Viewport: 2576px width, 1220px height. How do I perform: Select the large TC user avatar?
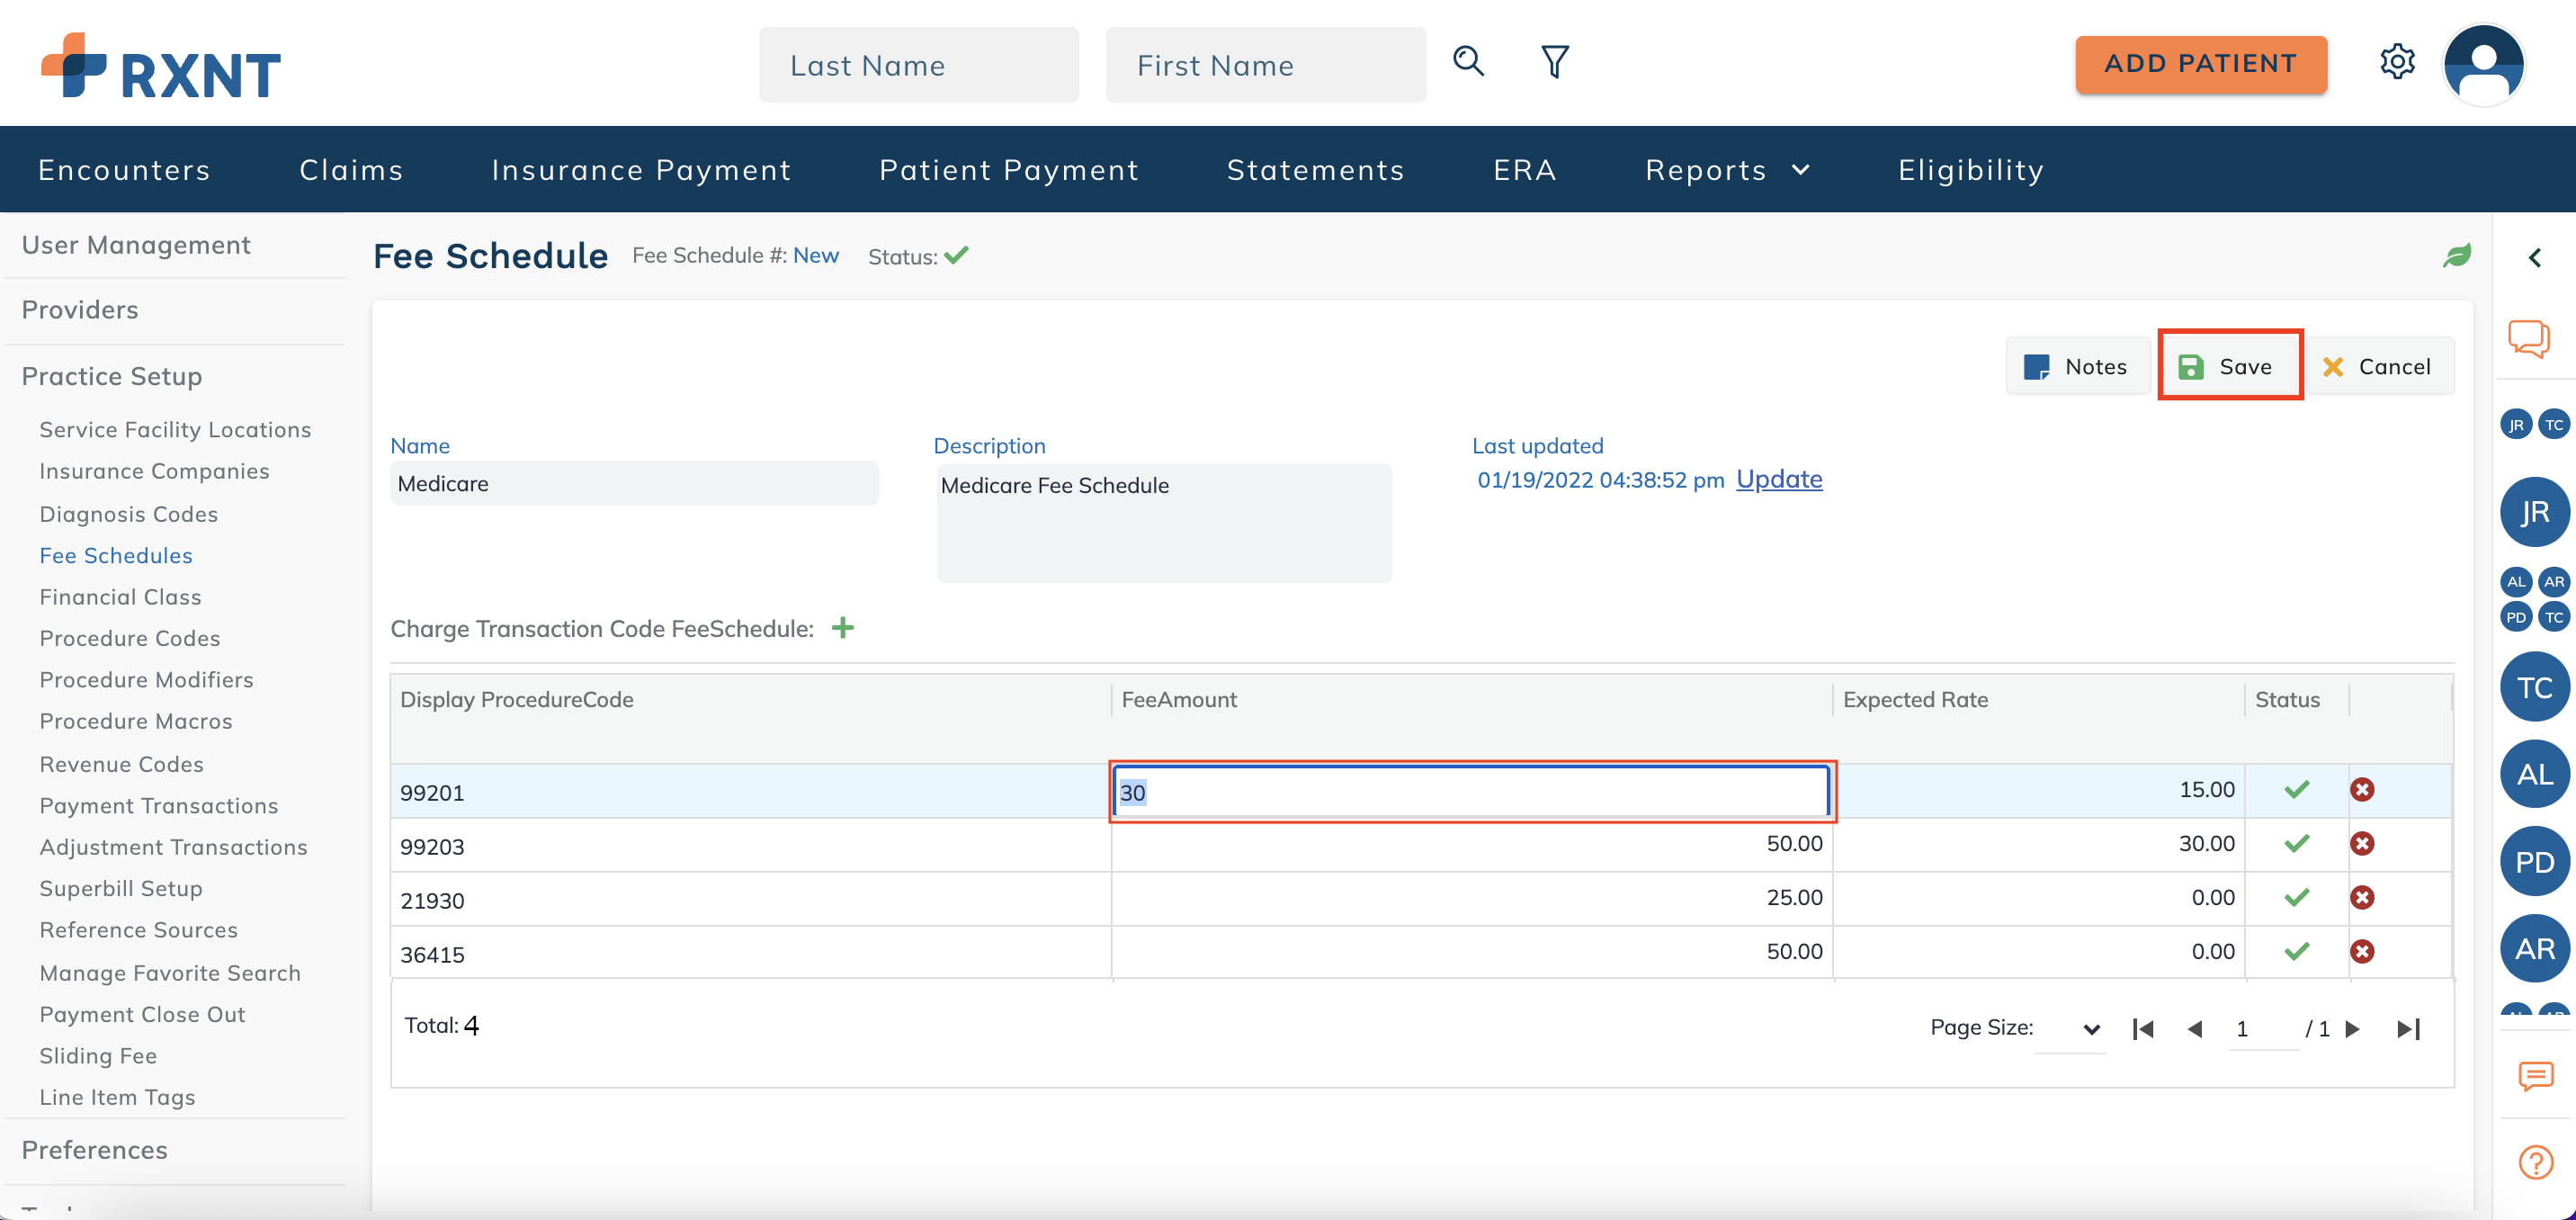point(2535,687)
